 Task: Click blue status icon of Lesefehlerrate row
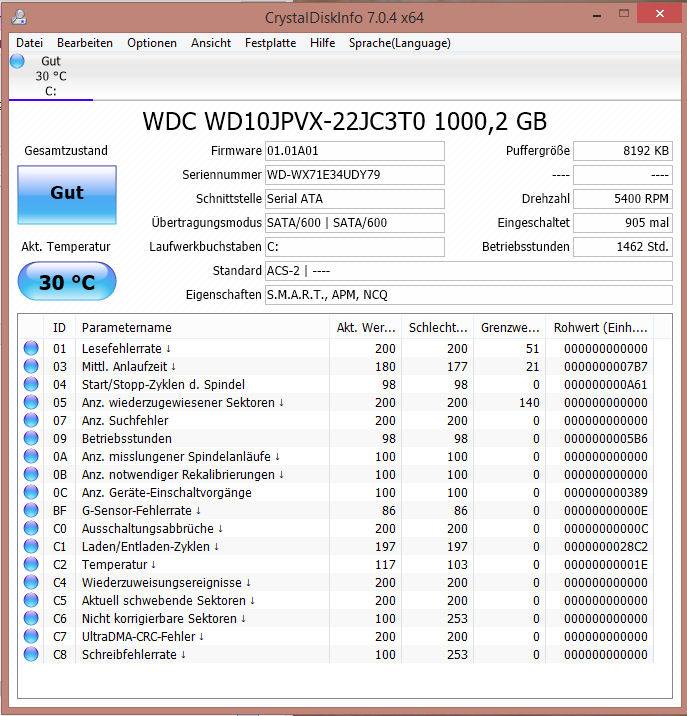[x=31, y=348]
